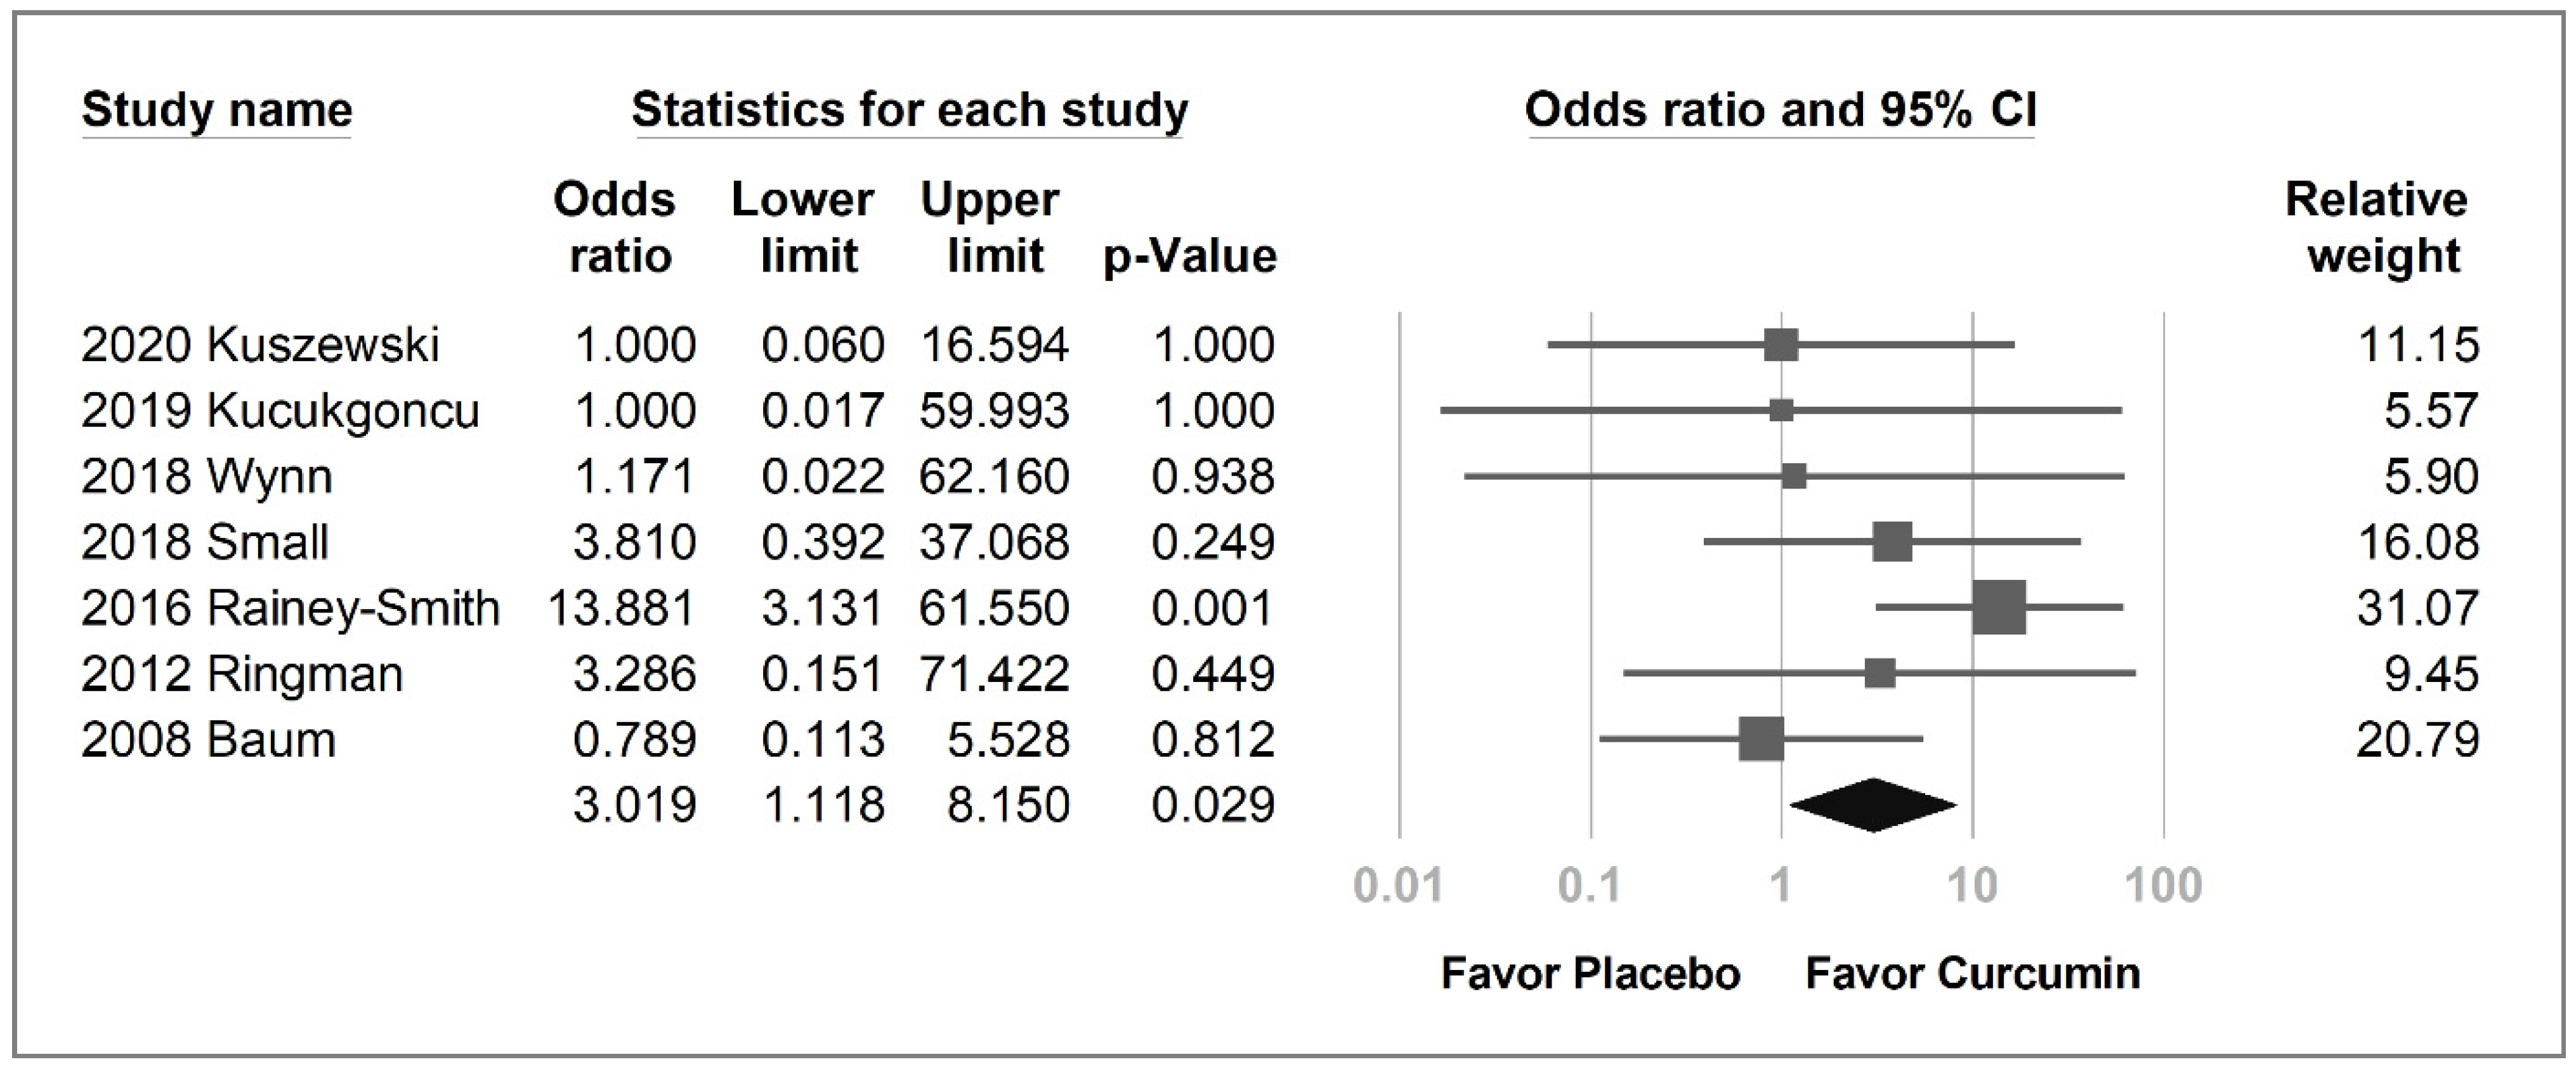This screenshot has width=2576, height=1076.
Task: Click the 100 tick label on the axis
Action: coord(2163,886)
